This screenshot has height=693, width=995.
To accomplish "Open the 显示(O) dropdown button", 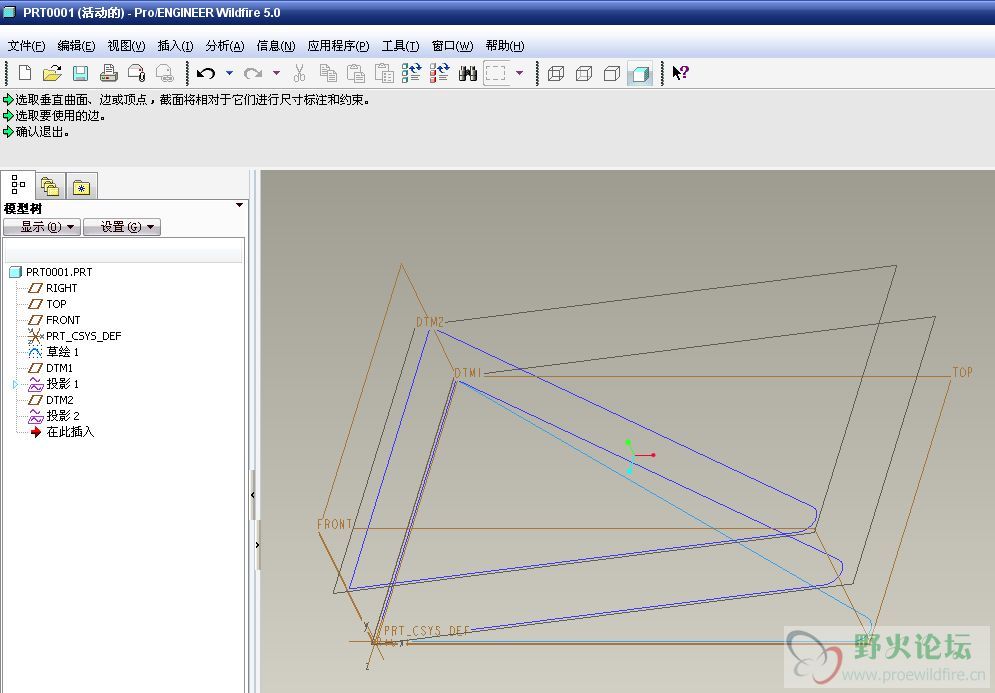I will pyautogui.click(x=42, y=227).
